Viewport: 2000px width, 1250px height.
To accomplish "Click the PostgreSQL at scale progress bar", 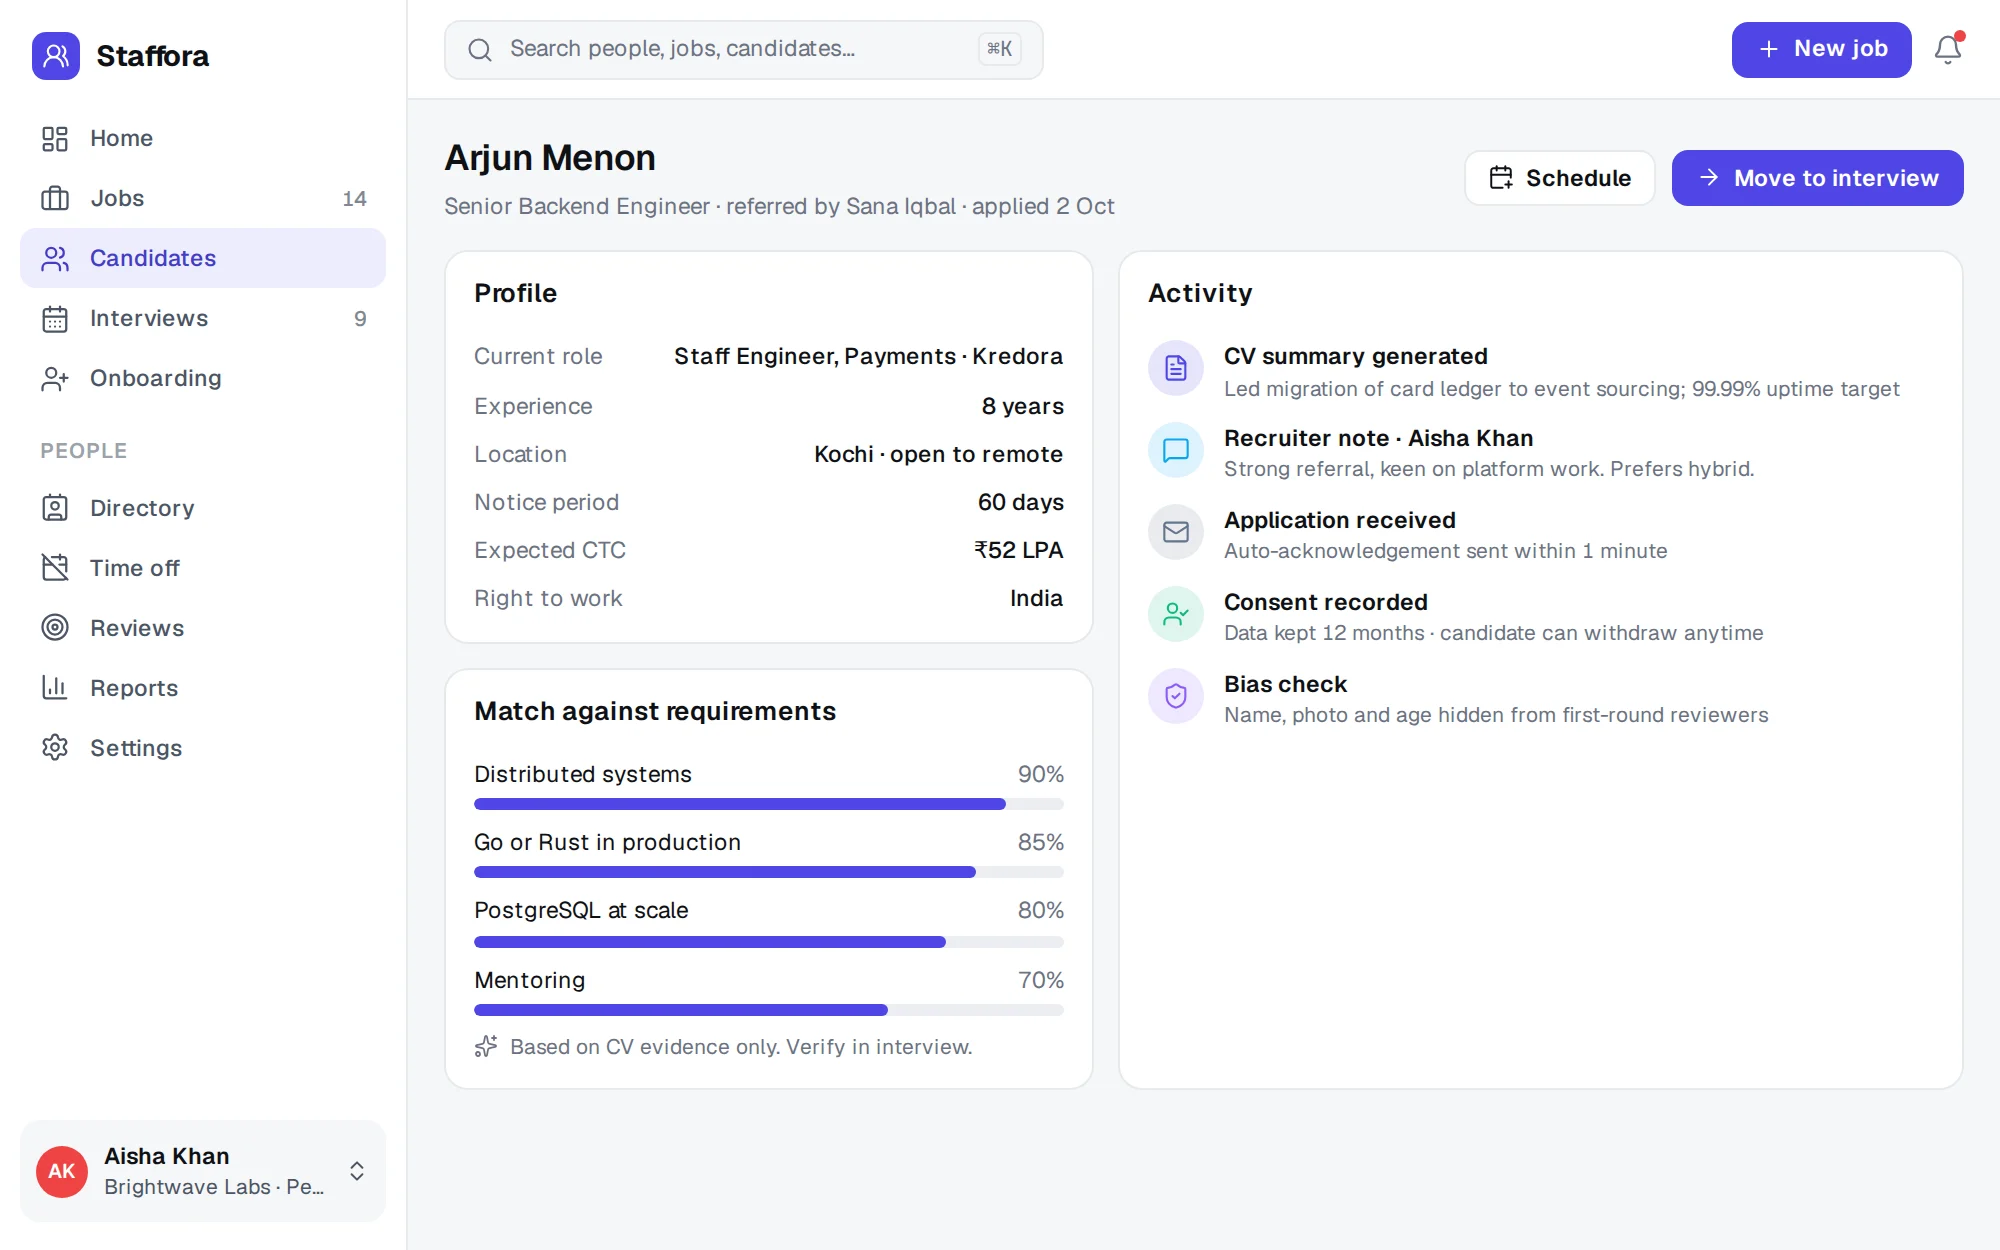I will (769, 942).
